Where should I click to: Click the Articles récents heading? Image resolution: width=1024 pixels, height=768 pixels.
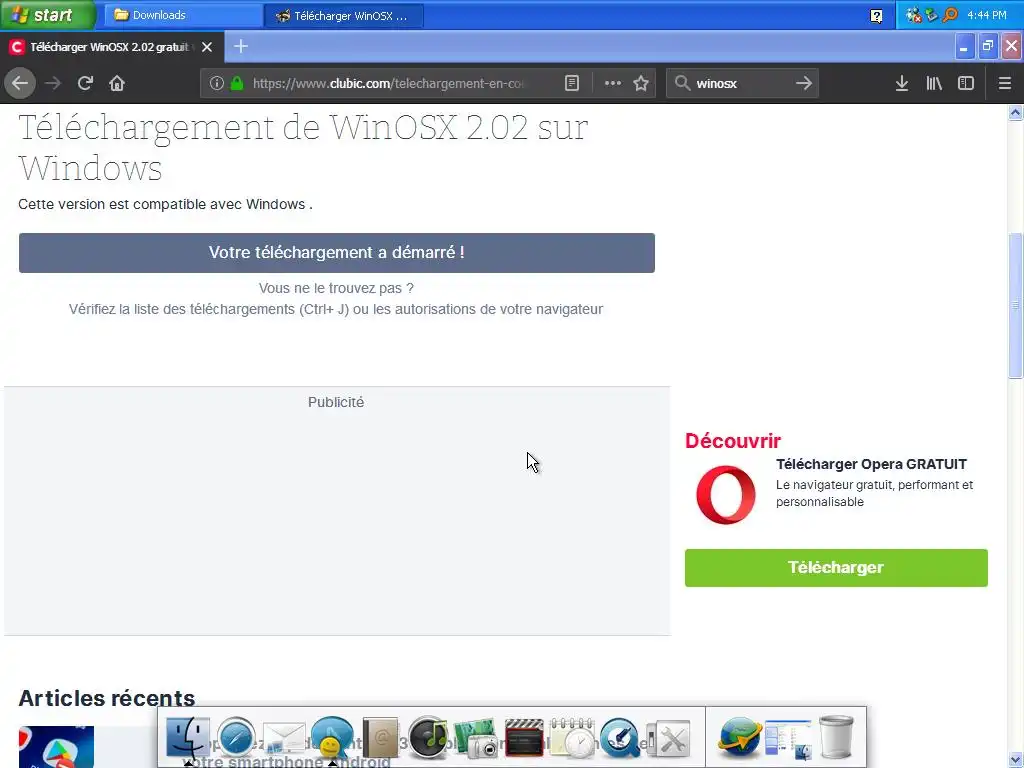106,698
